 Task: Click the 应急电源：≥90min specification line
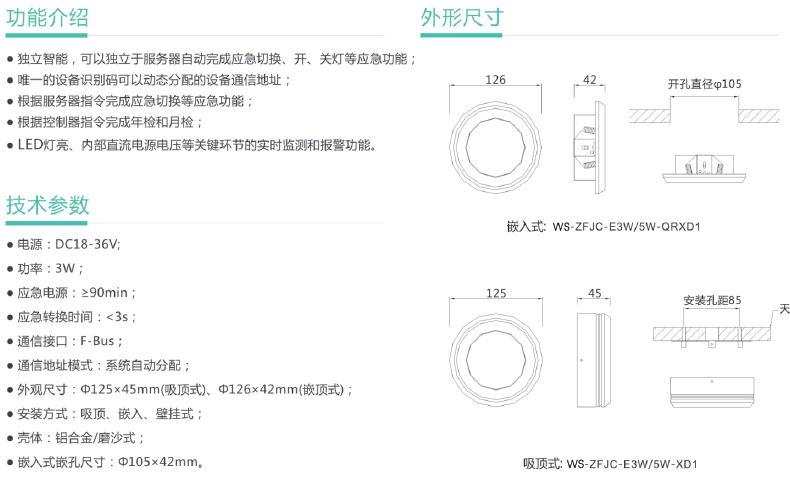point(76,293)
